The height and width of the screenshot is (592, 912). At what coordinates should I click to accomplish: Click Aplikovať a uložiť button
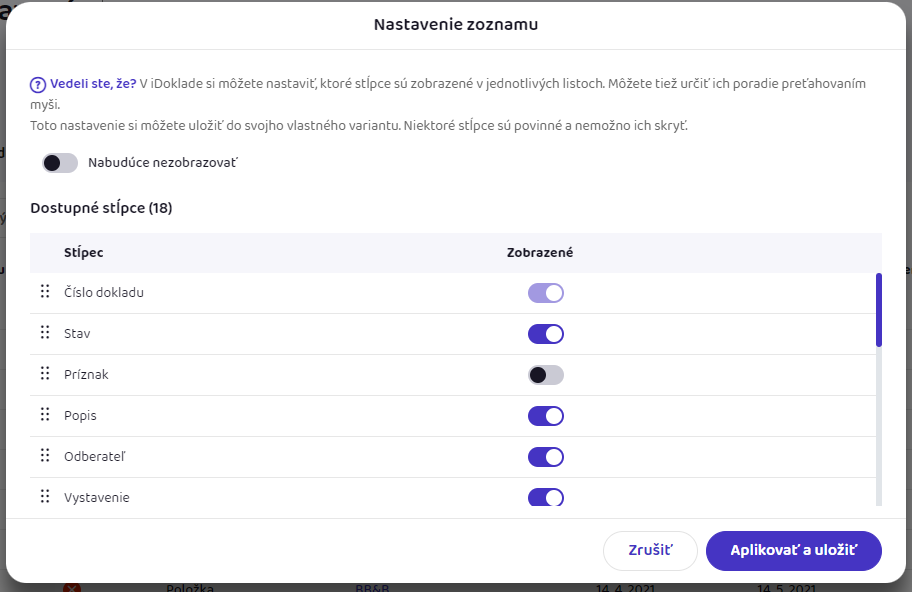point(793,551)
